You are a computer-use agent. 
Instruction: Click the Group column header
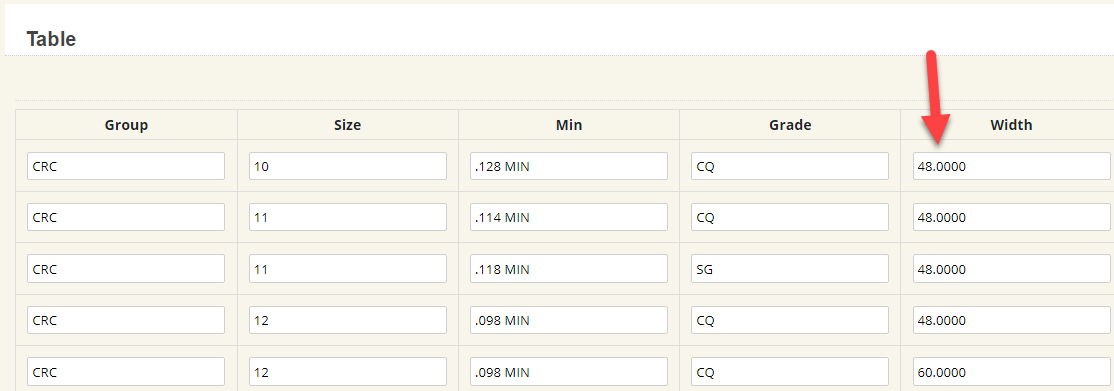pyautogui.click(x=126, y=125)
